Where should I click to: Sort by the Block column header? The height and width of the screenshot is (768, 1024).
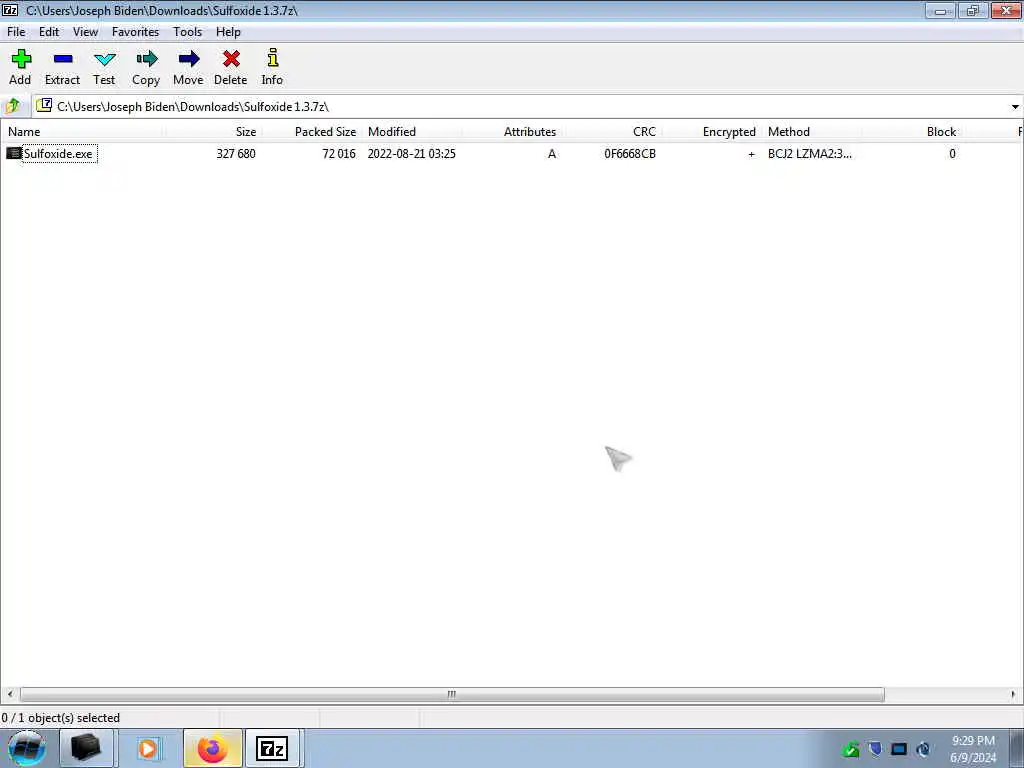tap(913, 131)
